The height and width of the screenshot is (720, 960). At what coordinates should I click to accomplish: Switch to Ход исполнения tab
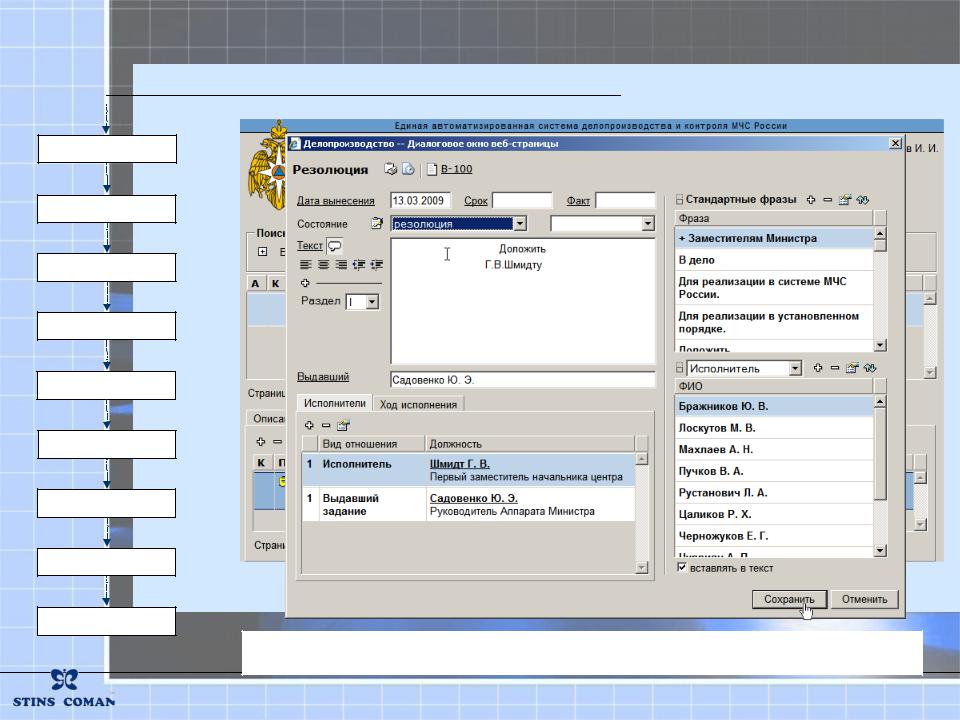[418, 405]
